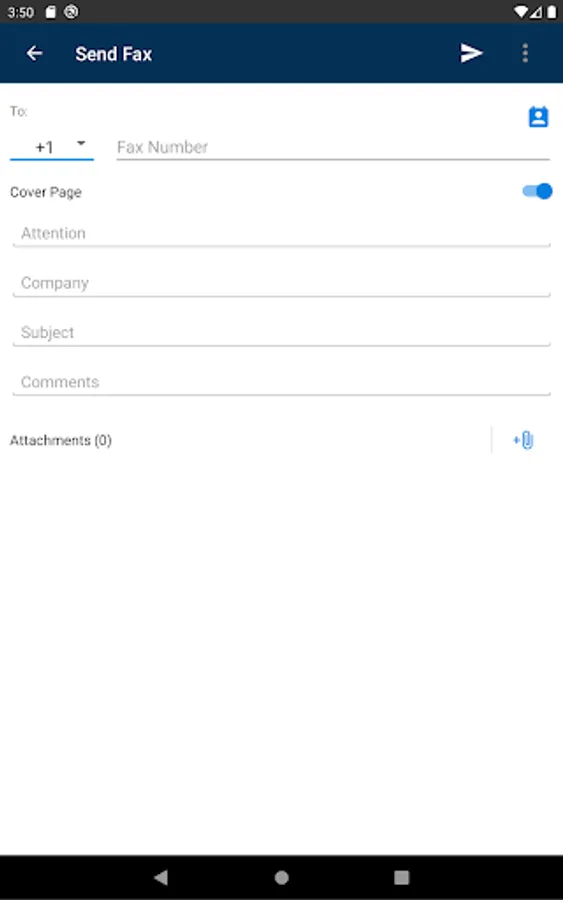Open contacts picker icon
The image size is (563, 900).
click(x=538, y=117)
